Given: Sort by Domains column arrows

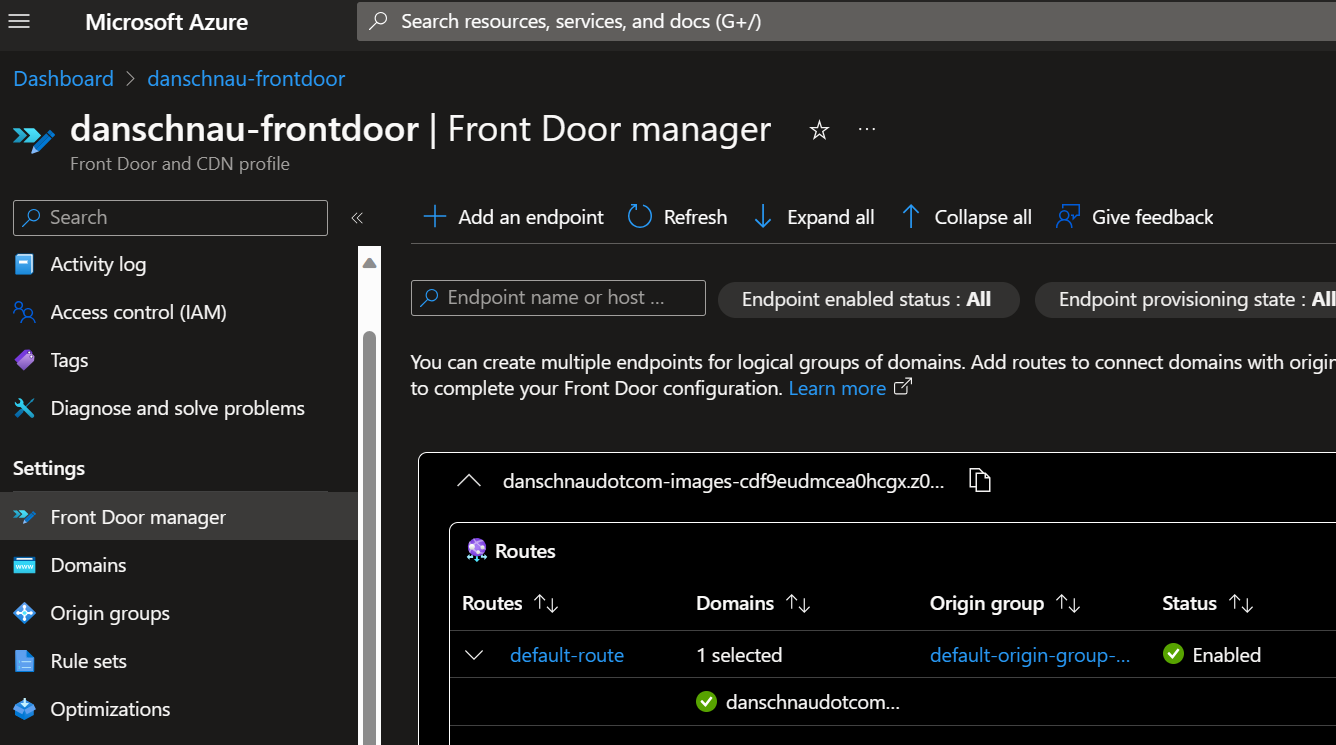Looking at the screenshot, I should [x=798, y=604].
